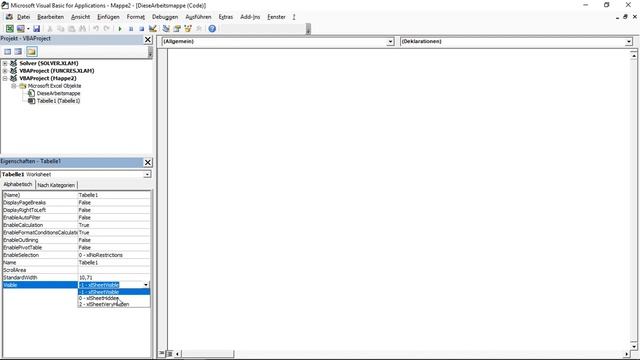Image resolution: width=640 pixels, height=360 pixels.
Task: Collapse the Microsoft Excel Objekte folder
Action: 13,86
